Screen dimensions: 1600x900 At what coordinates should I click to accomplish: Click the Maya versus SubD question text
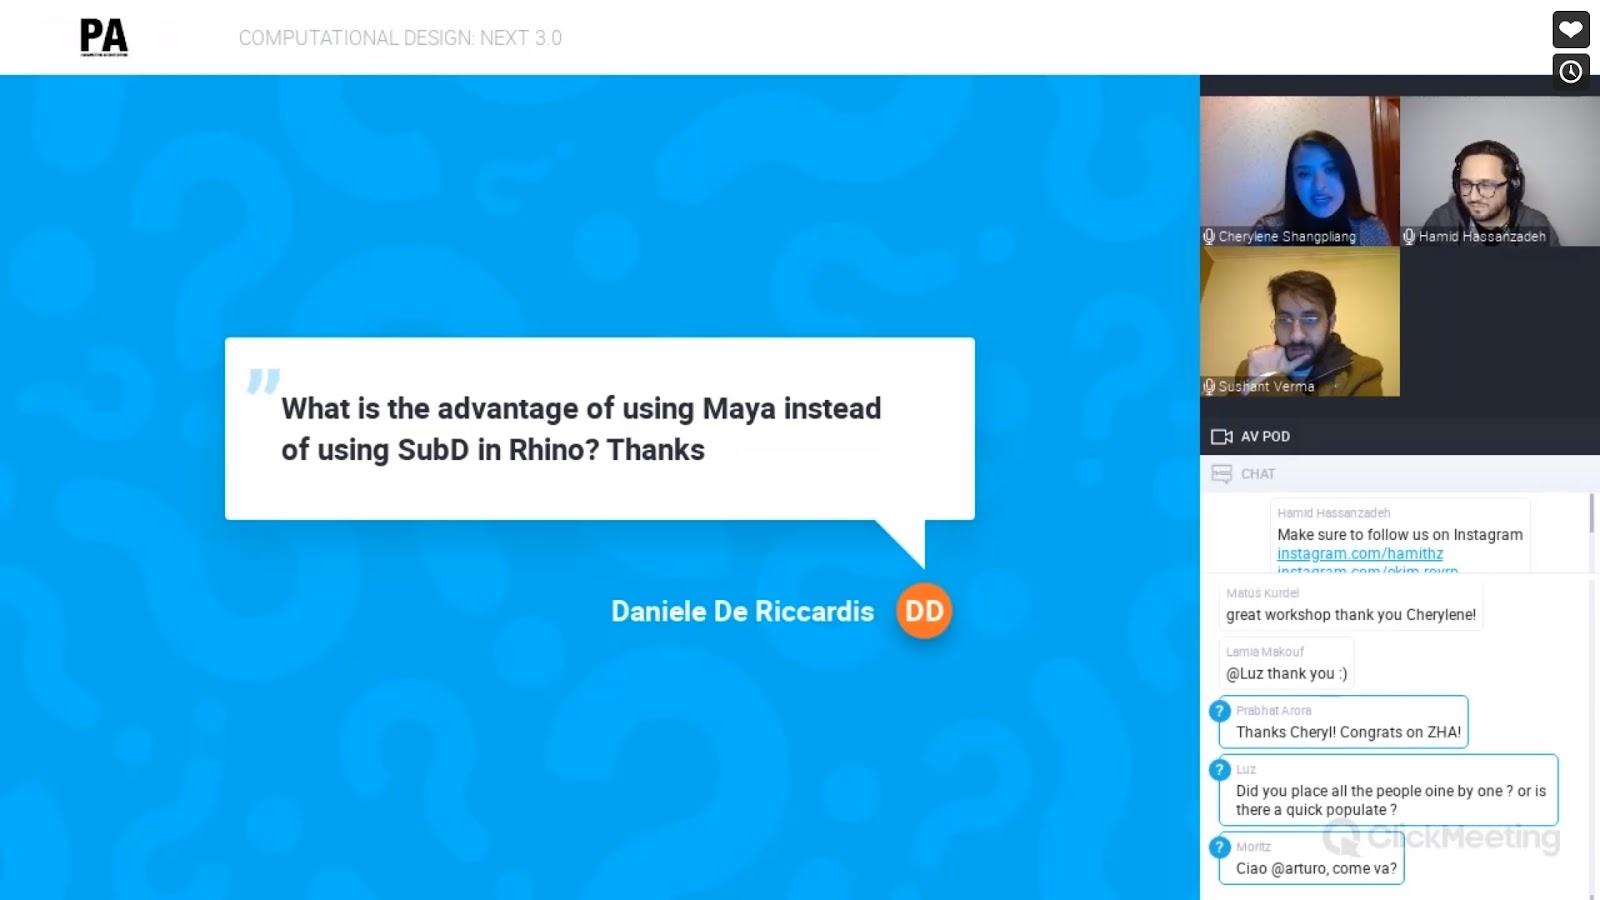[x=581, y=429]
